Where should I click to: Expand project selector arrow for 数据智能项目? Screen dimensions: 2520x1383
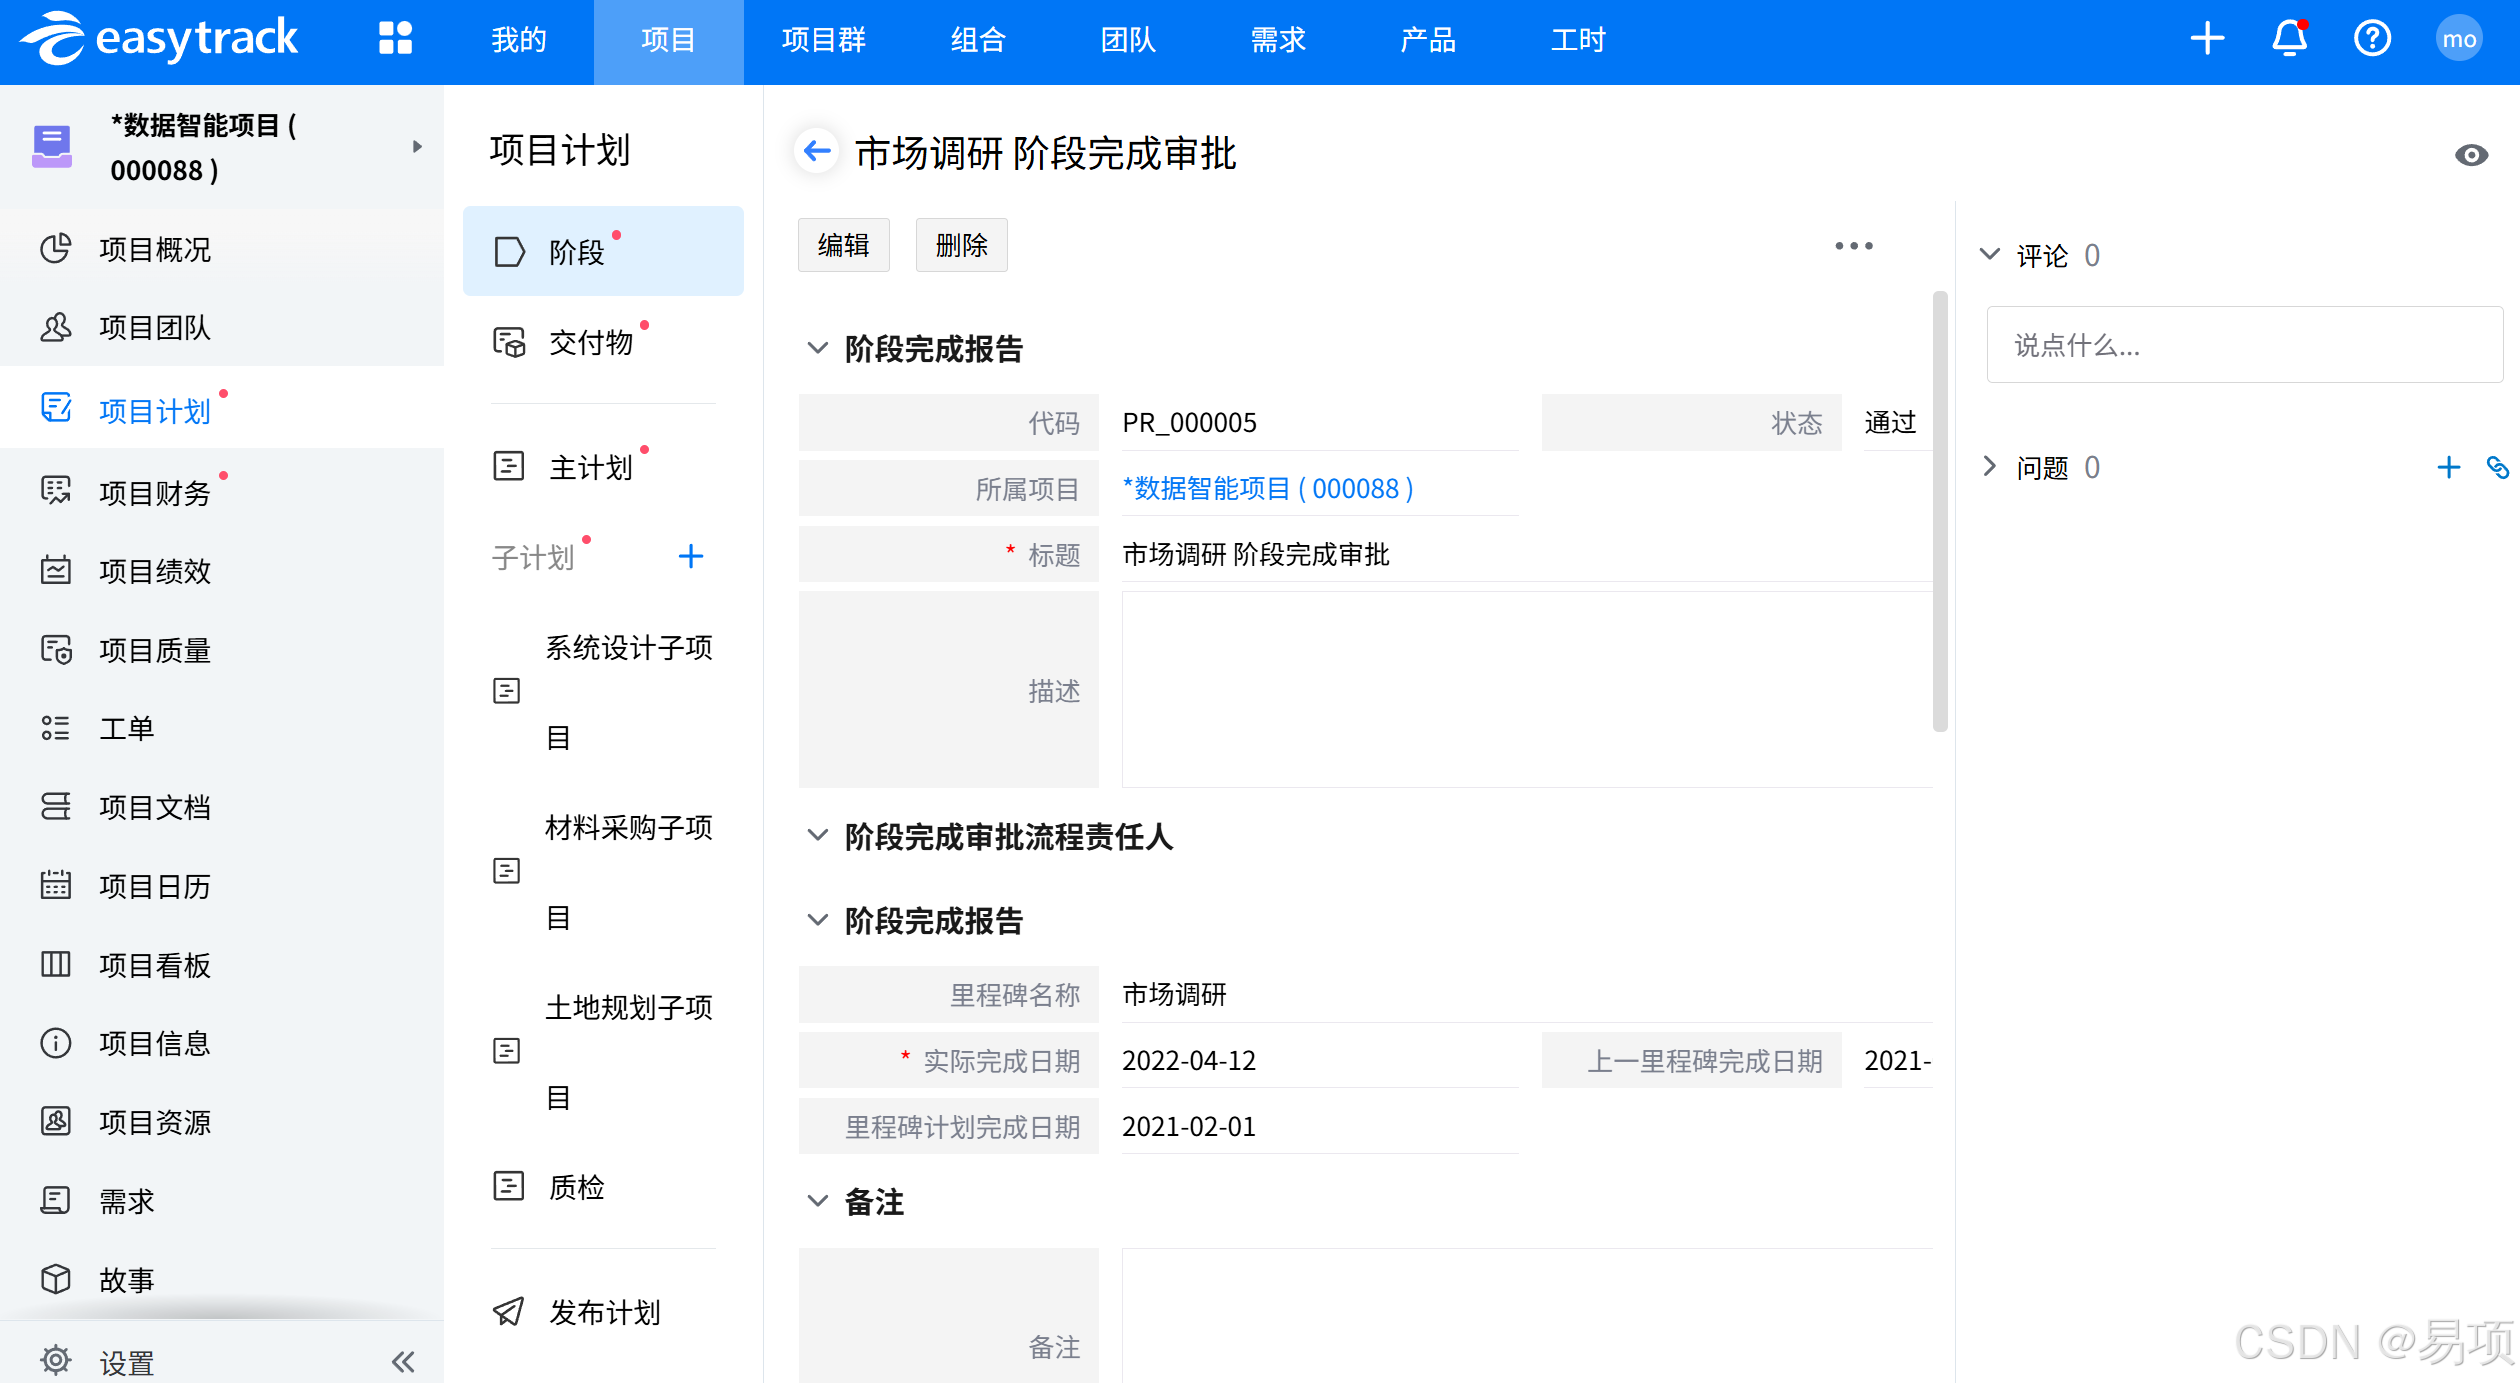click(x=417, y=147)
